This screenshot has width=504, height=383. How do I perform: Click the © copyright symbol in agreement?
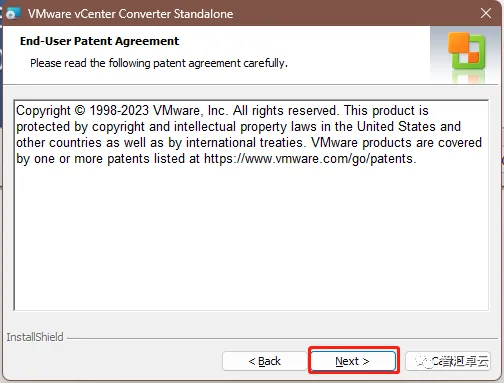pos(80,110)
